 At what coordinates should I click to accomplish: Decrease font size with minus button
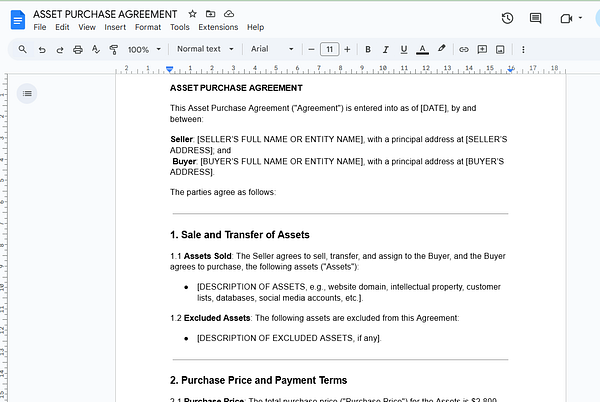[x=311, y=49]
